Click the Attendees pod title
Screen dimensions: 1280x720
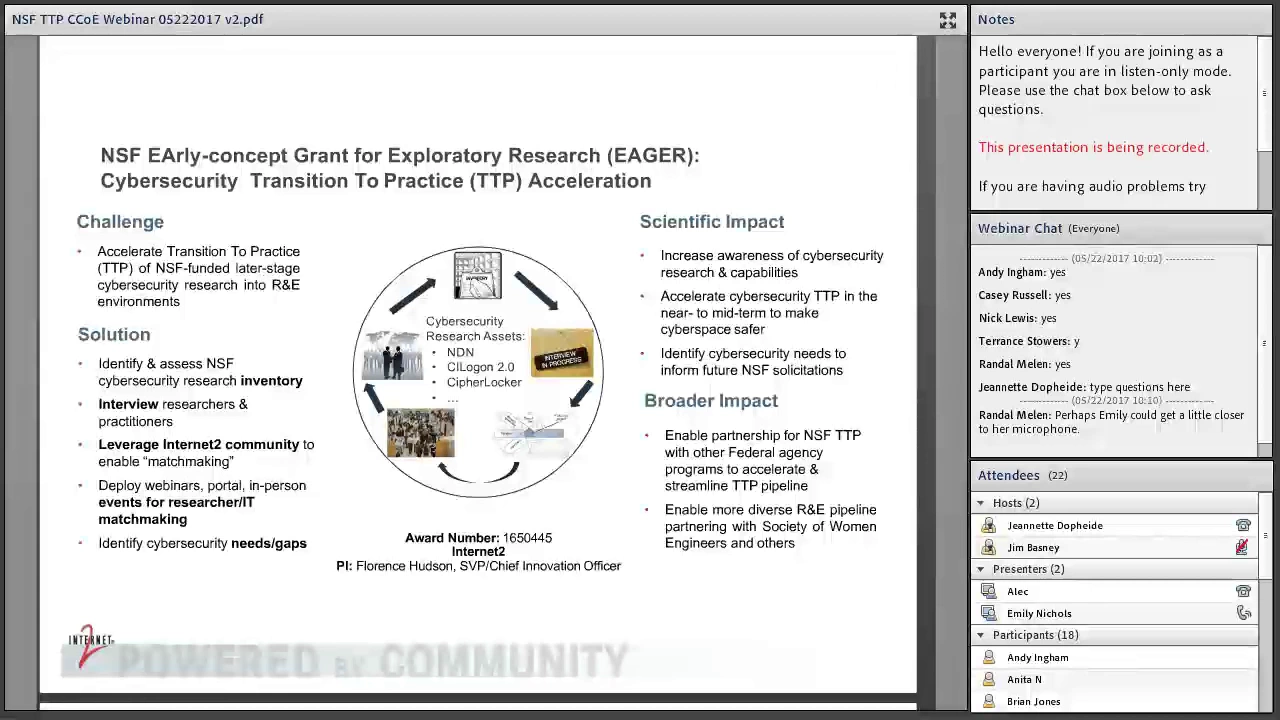click(1009, 475)
